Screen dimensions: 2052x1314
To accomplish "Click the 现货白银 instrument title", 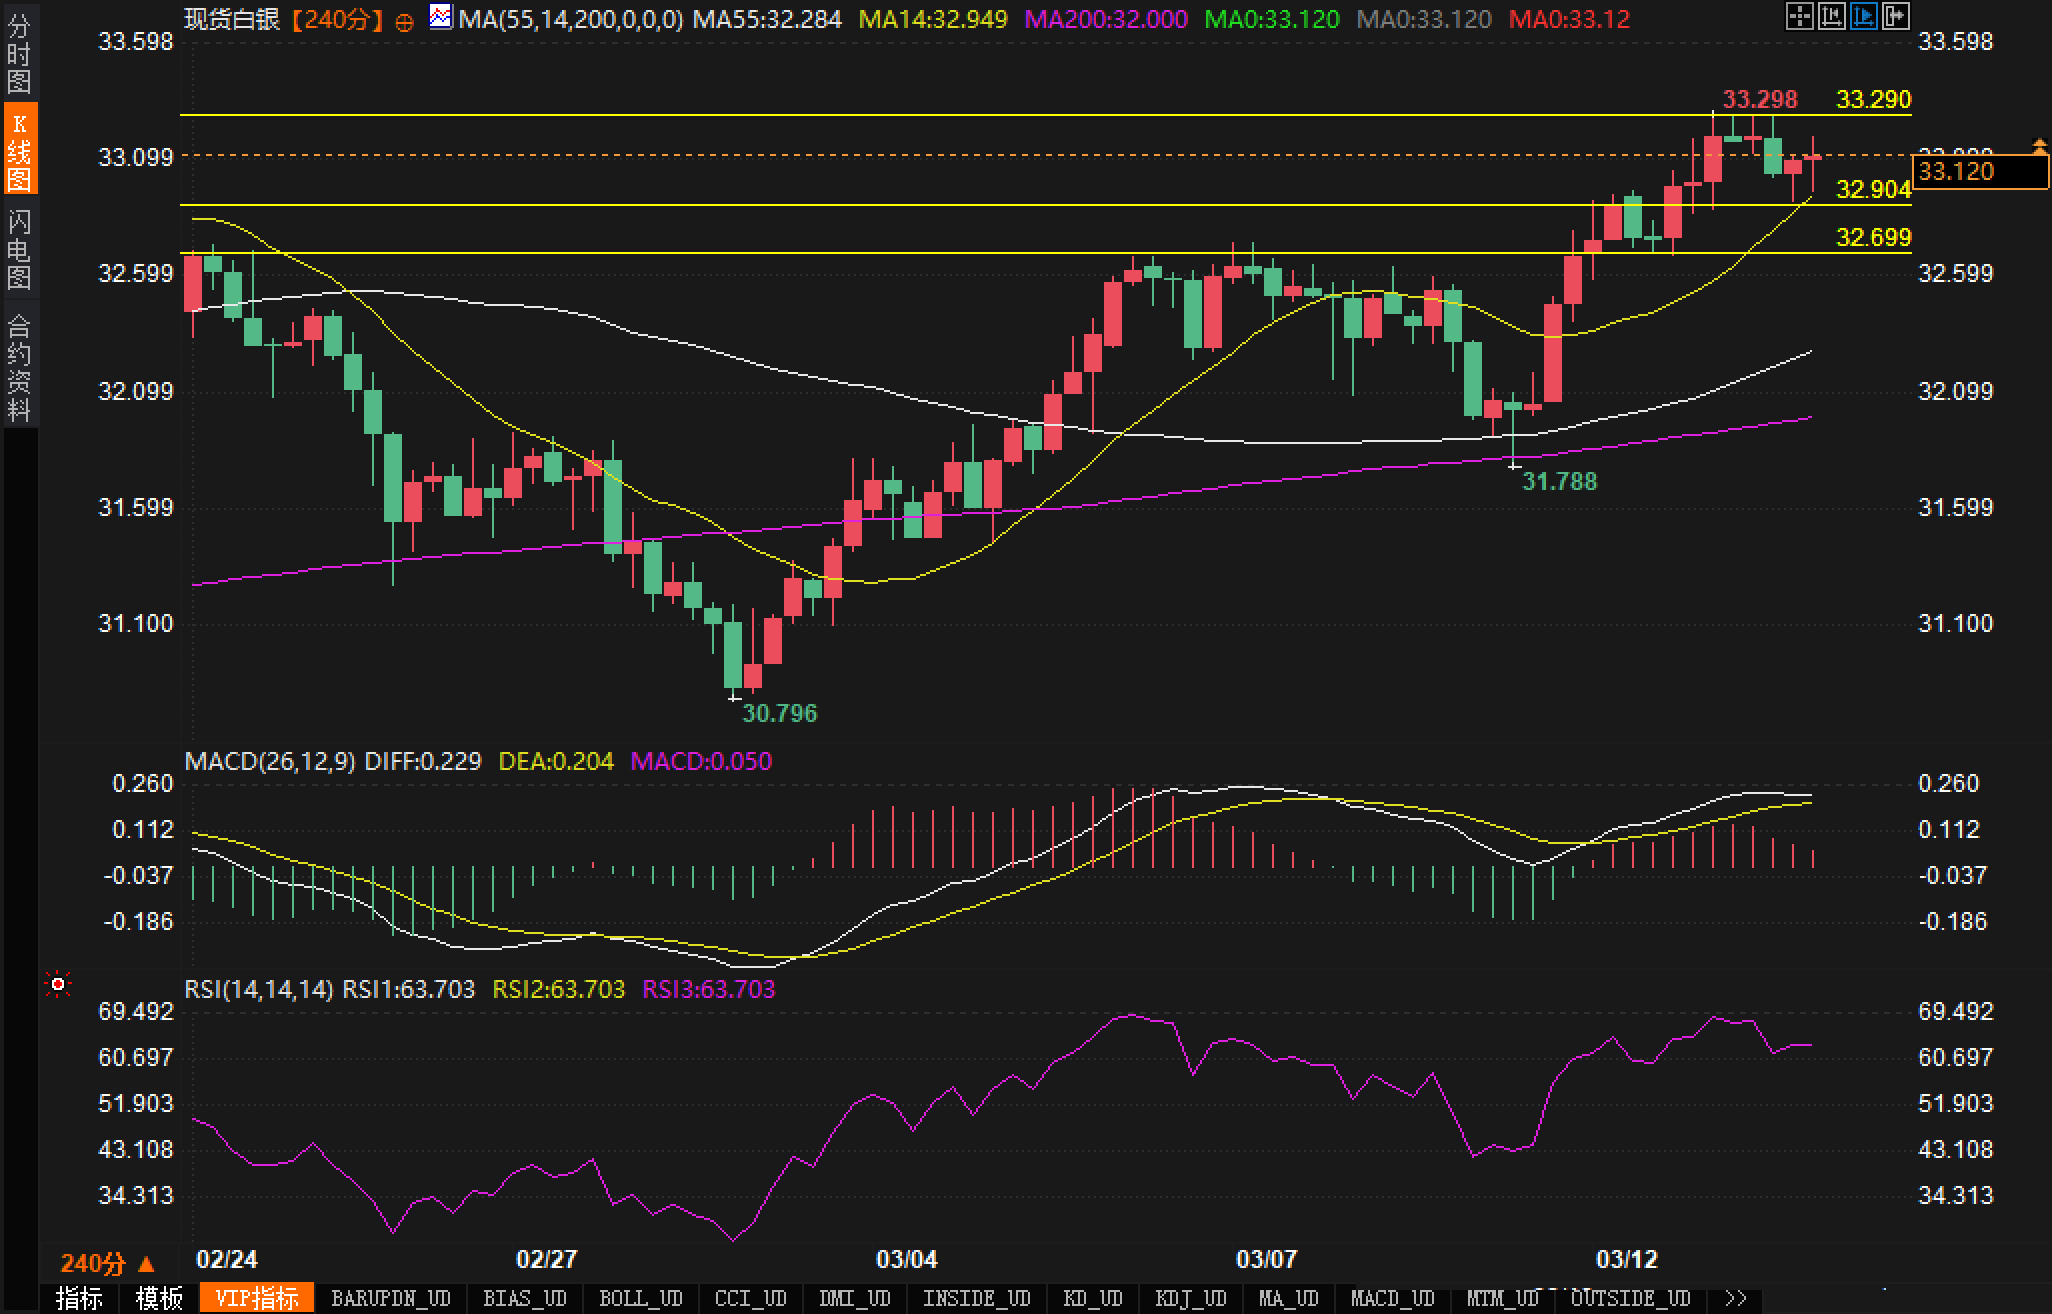I will (x=233, y=19).
